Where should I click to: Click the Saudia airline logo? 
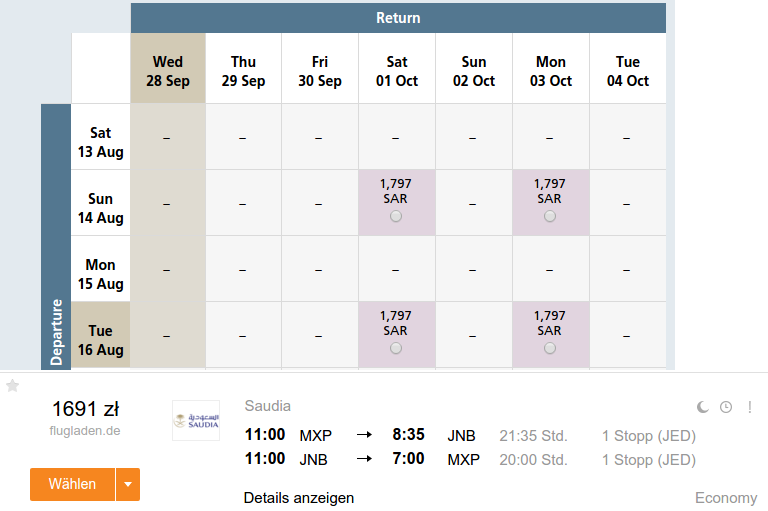[x=196, y=420]
